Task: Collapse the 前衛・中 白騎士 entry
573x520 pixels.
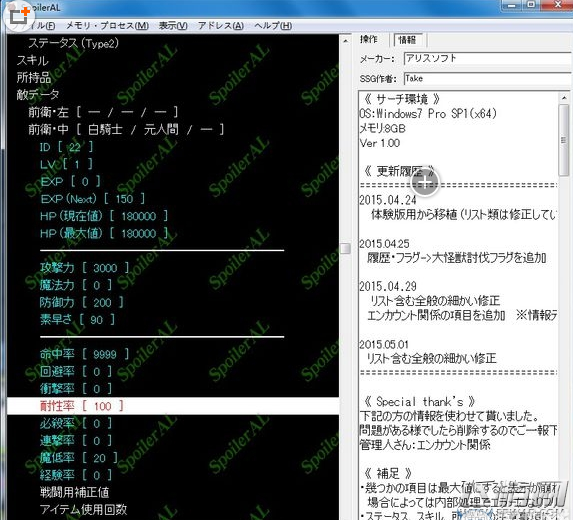Action: click(x=126, y=129)
